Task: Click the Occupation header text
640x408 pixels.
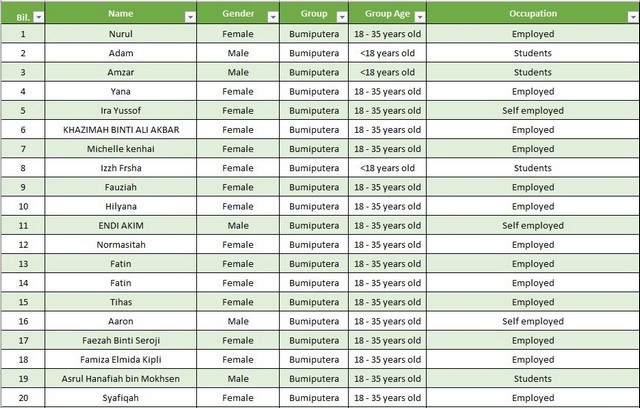Action: pos(532,14)
